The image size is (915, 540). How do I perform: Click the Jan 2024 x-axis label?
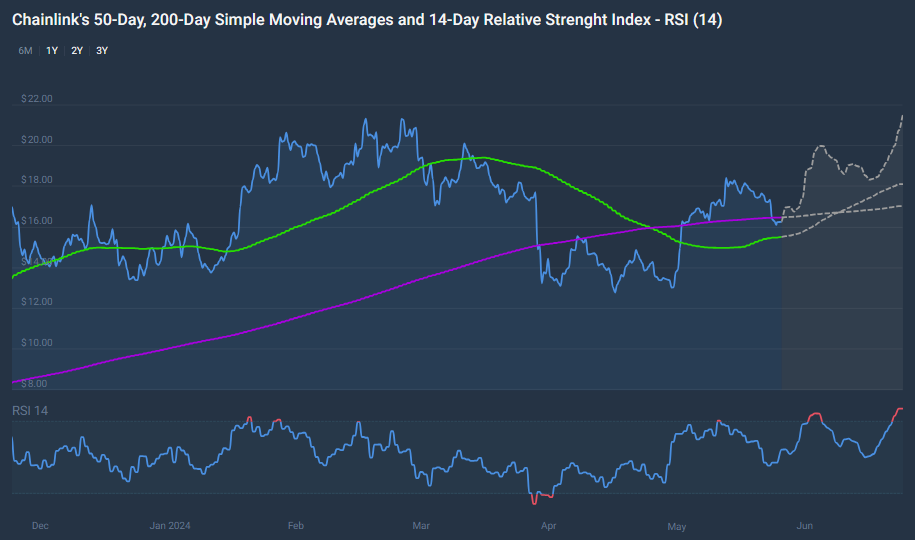point(170,525)
